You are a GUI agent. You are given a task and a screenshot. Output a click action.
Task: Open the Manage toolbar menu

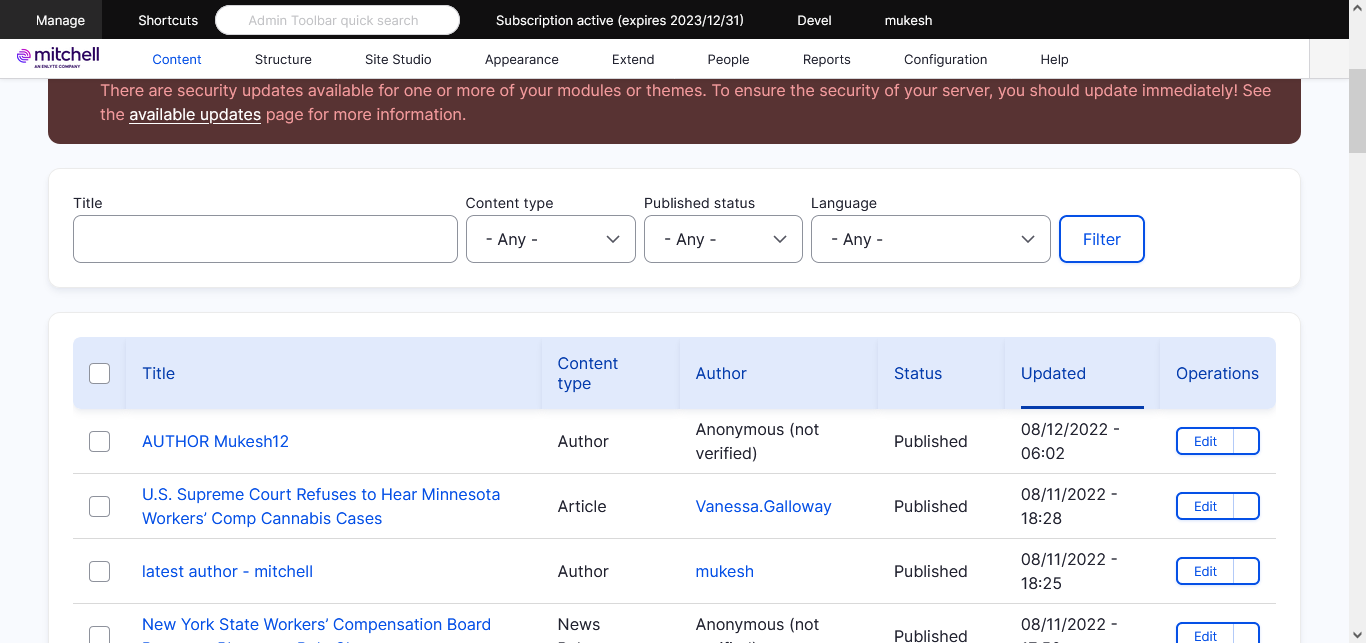[61, 20]
